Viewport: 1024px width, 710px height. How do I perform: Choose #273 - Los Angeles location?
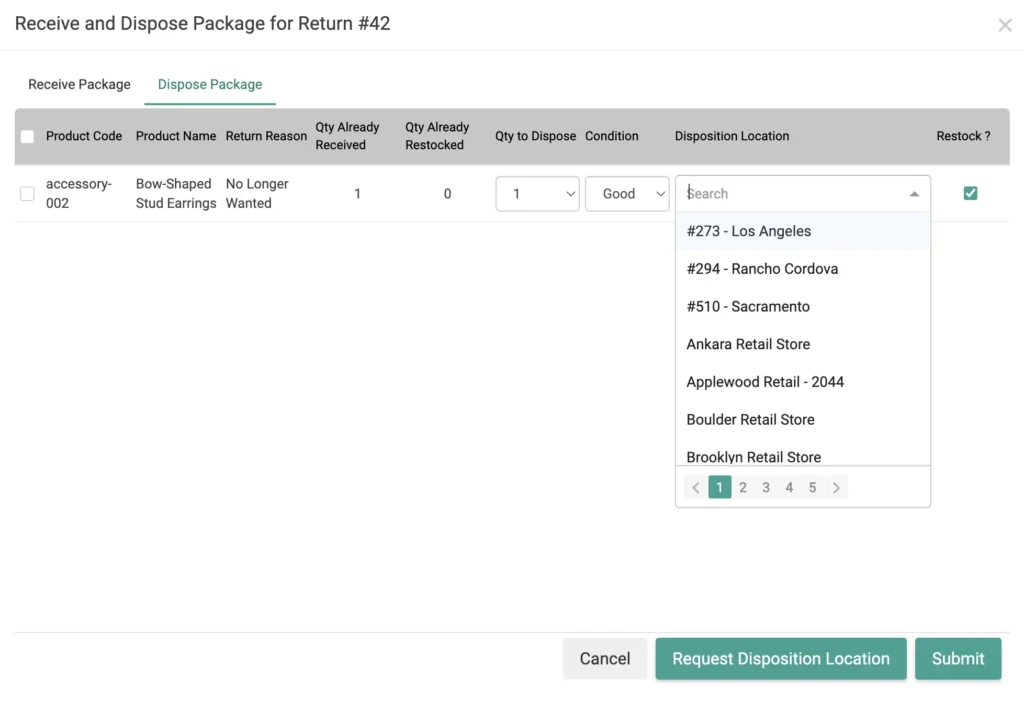[x=749, y=231]
